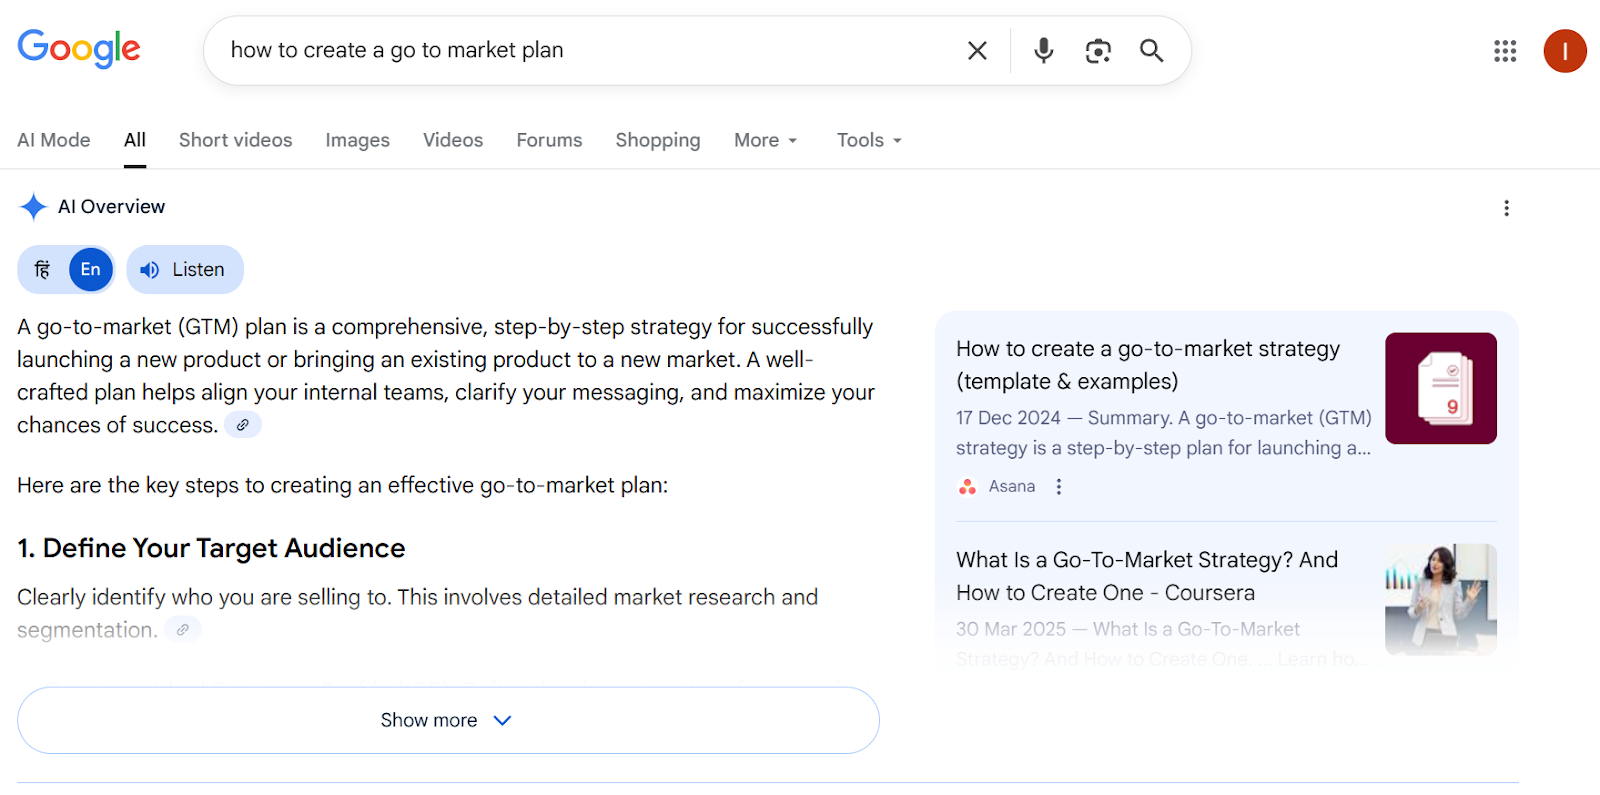The height and width of the screenshot is (795, 1600).
Task: Click the source link icon after 'chances of success'
Action: (242, 425)
